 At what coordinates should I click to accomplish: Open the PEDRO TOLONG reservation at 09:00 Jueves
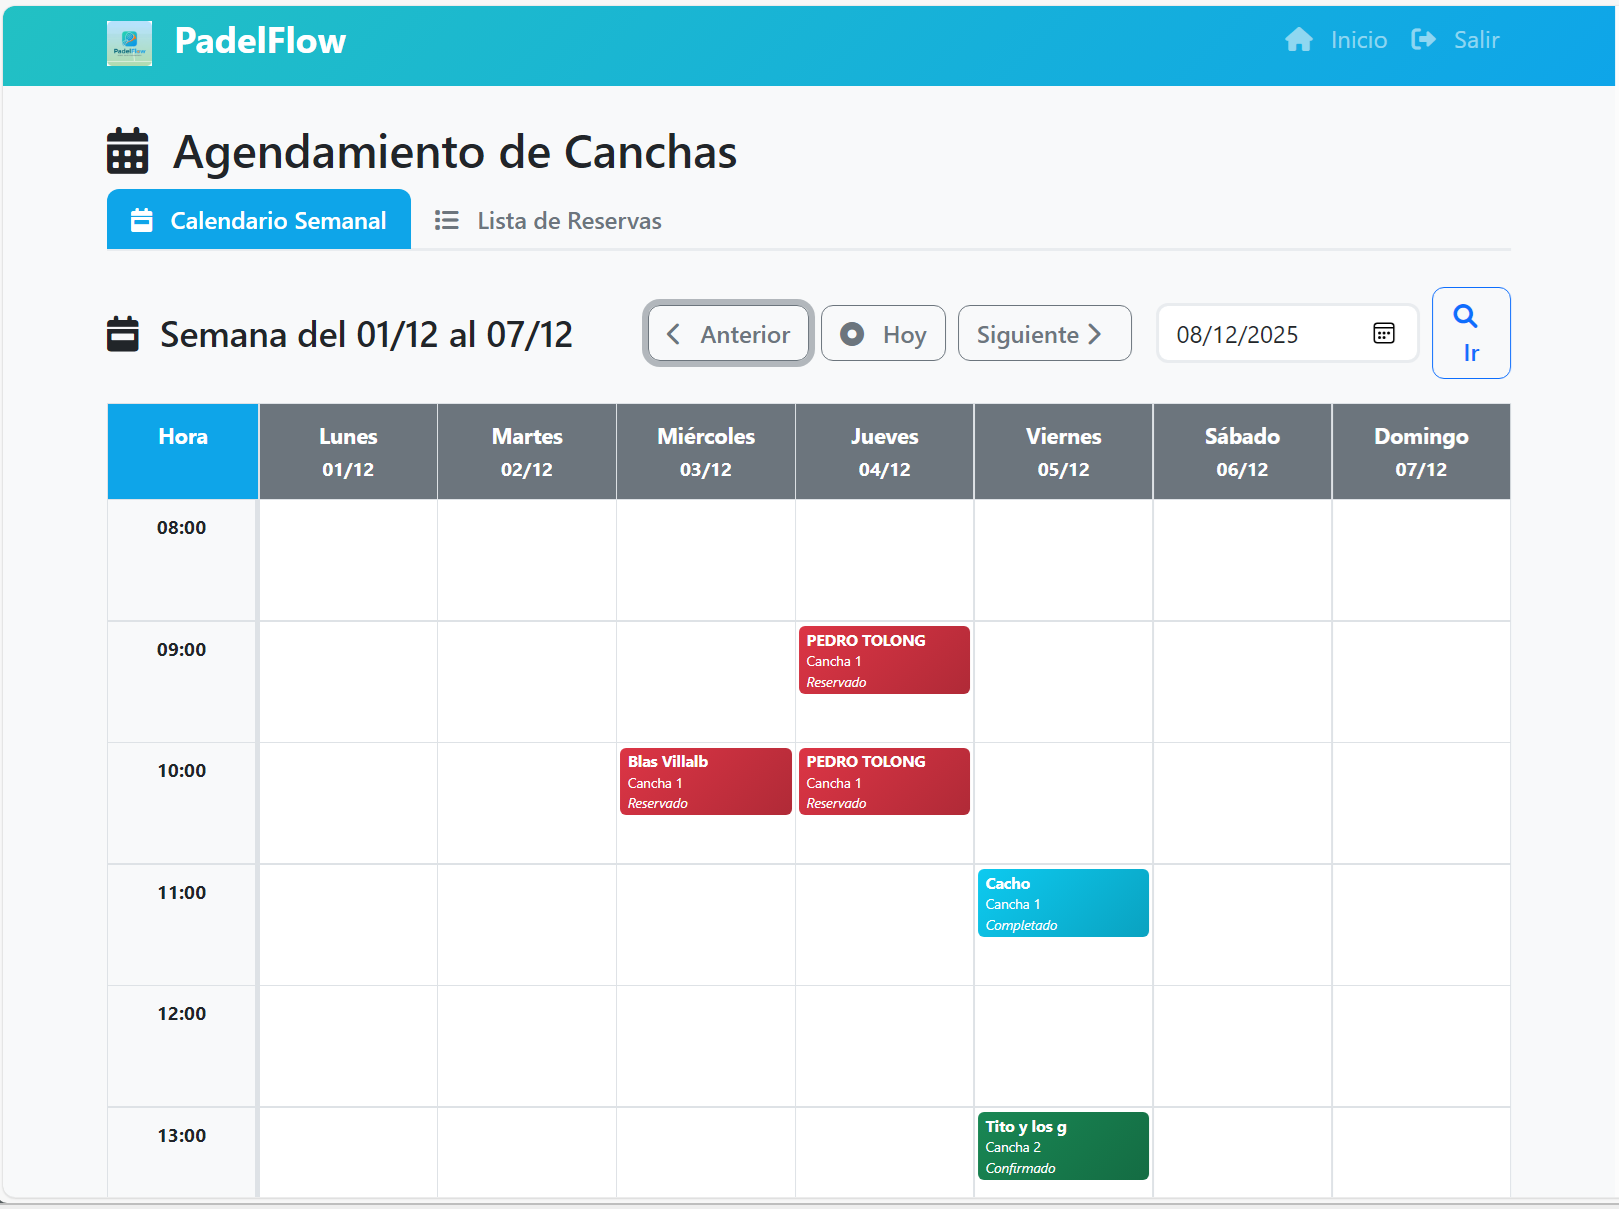pos(884,660)
